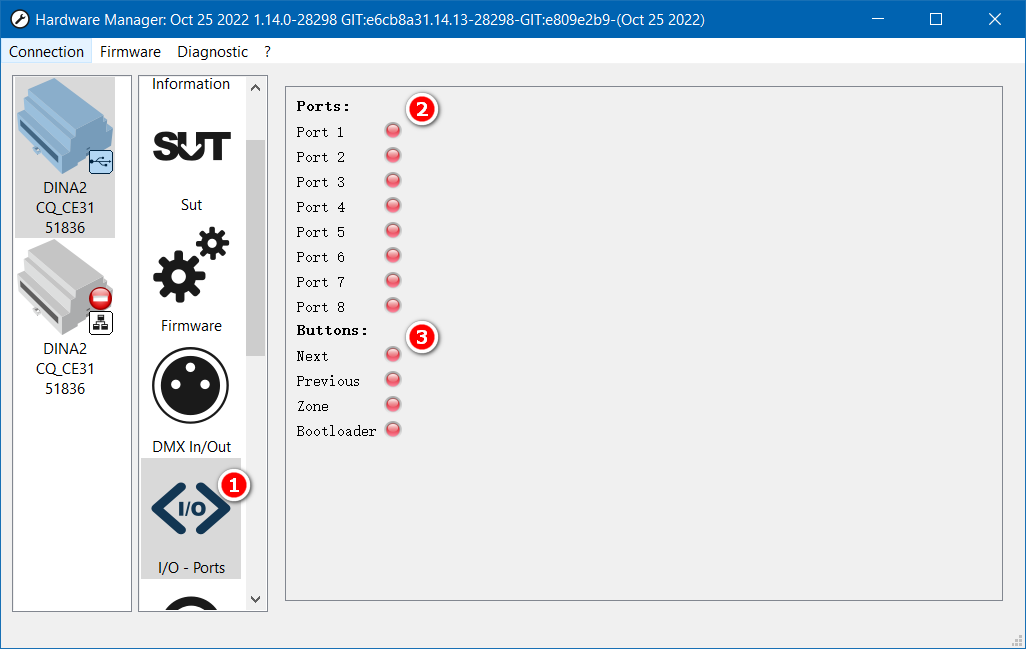Click the Information label in sidebar
Screen dimensions: 1026x649
tap(191, 85)
